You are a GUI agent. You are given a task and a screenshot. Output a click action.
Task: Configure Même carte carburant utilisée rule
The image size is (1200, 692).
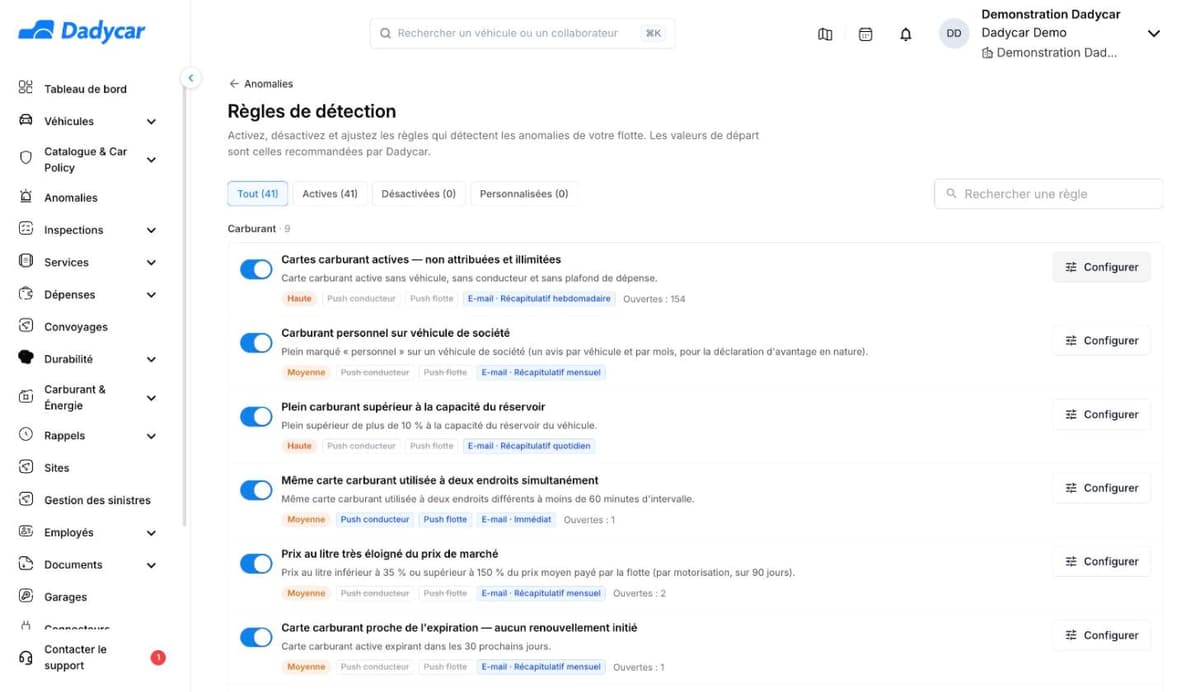(1101, 488)
